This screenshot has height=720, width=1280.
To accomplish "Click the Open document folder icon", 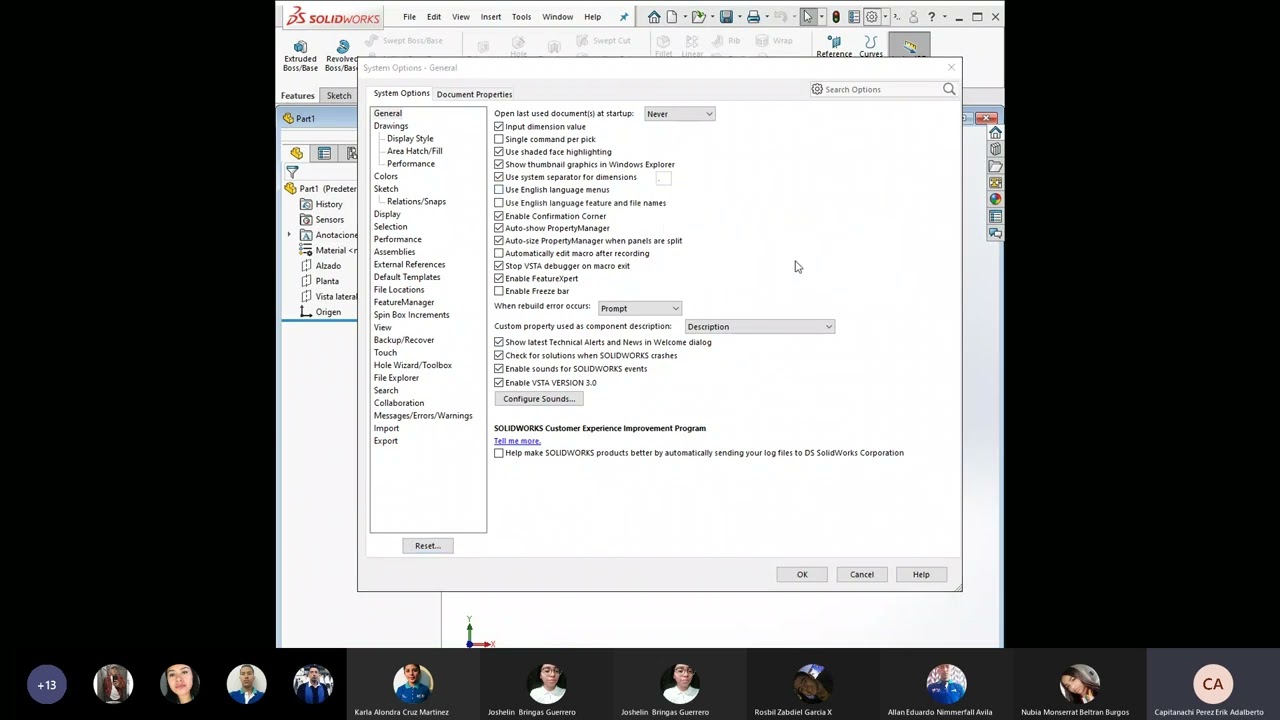I will point(698,17).
